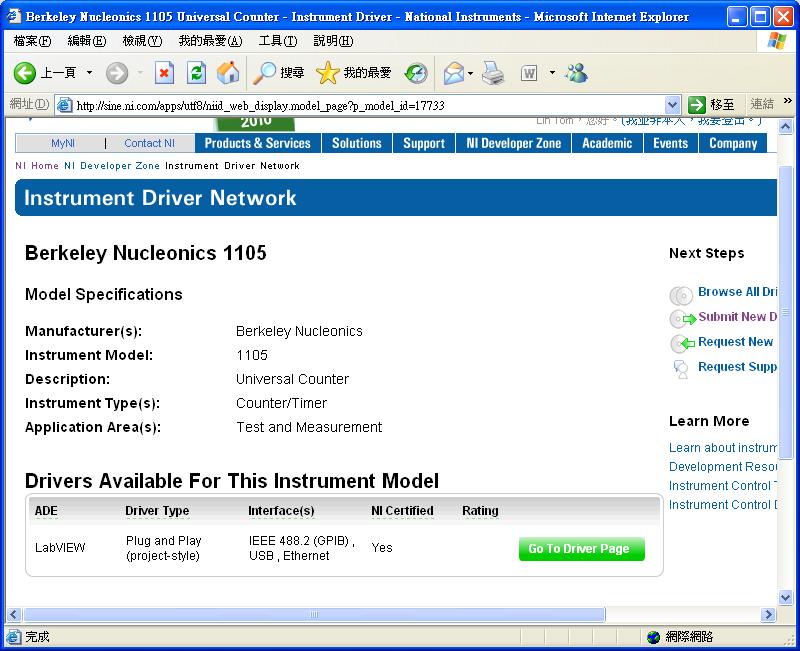Screen dimensions: 800x651
Task: Open the Contact NI link
Action: 149,143
